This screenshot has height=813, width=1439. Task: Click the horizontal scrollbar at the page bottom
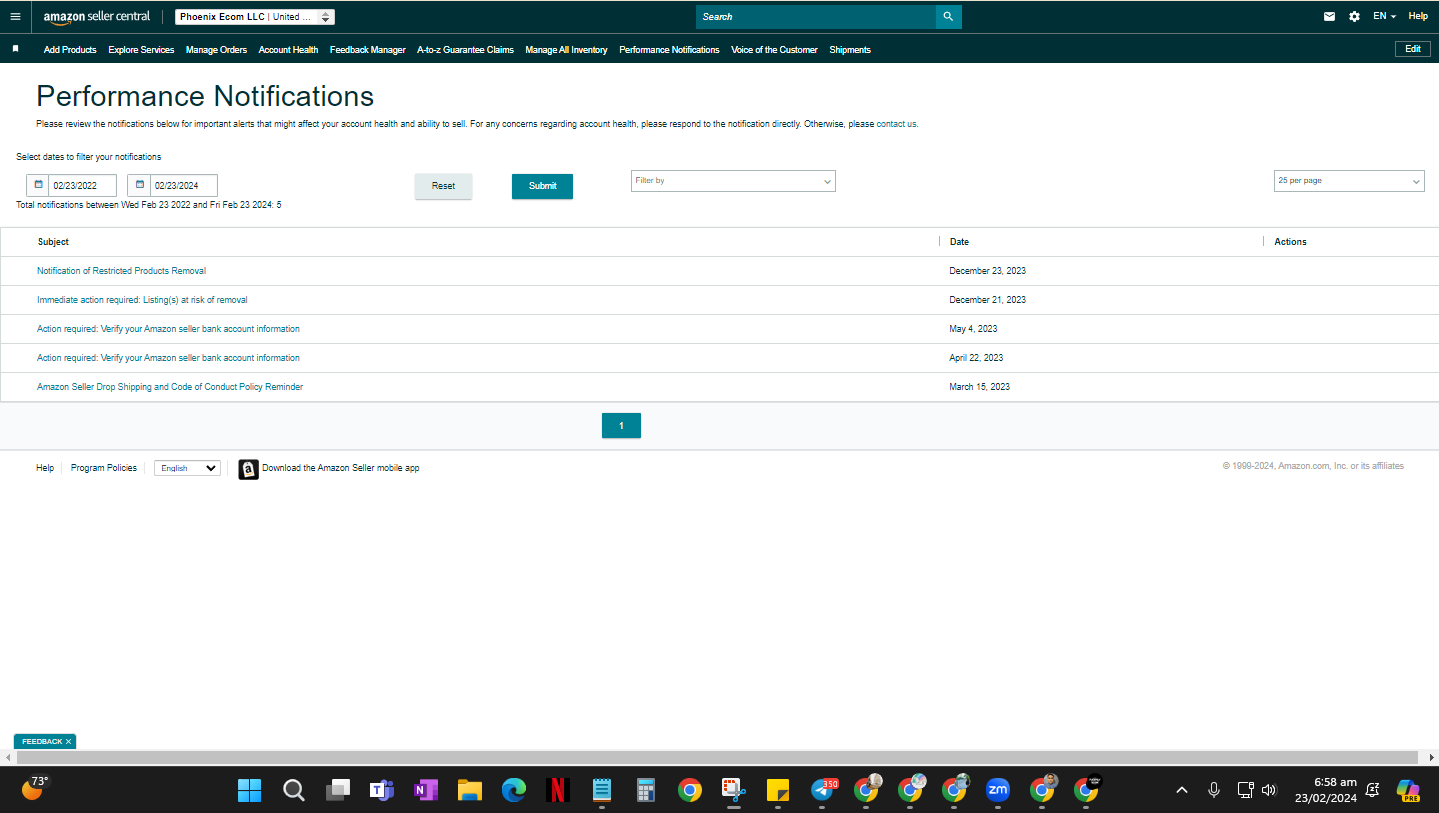coord(719,758)
